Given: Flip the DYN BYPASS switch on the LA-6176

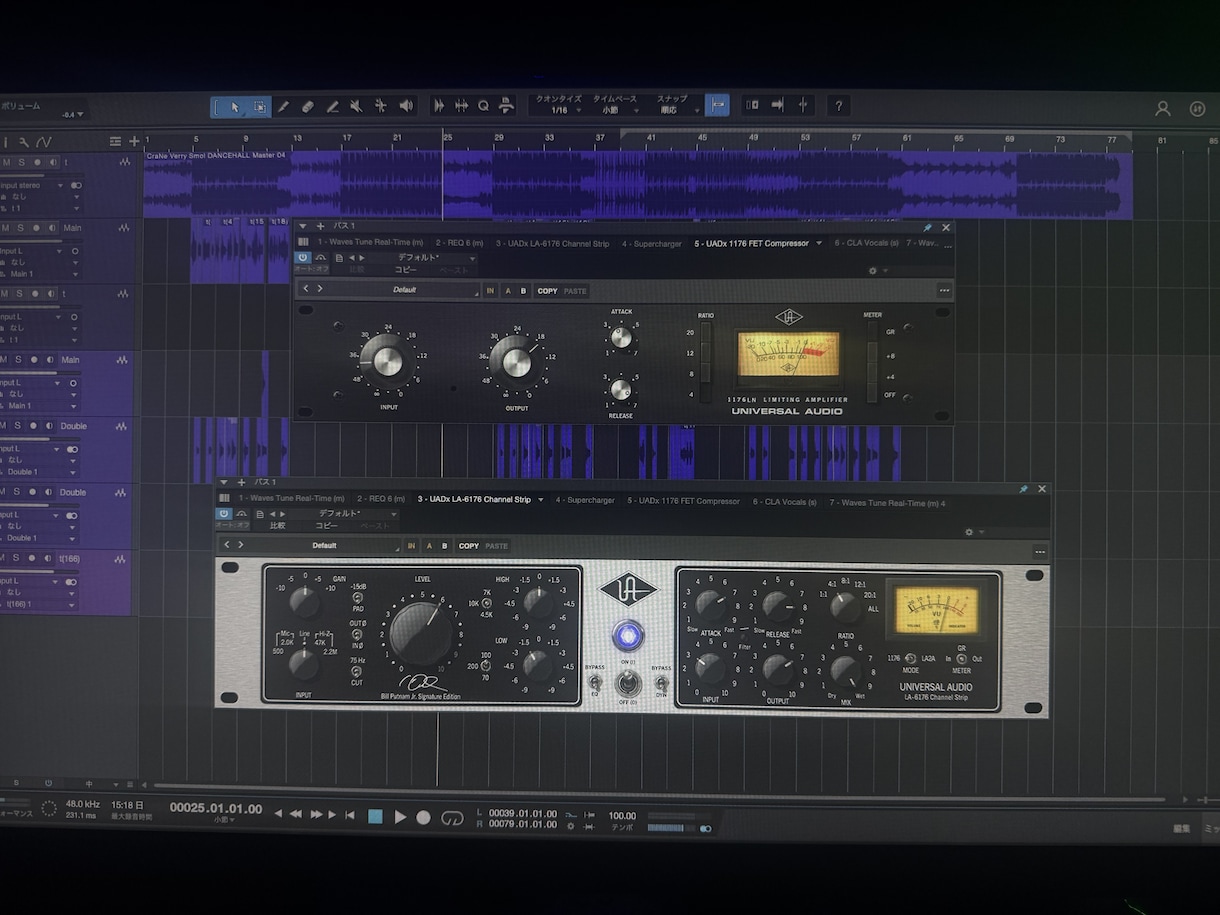Looking at the screenshot, I should pos(661,684).
